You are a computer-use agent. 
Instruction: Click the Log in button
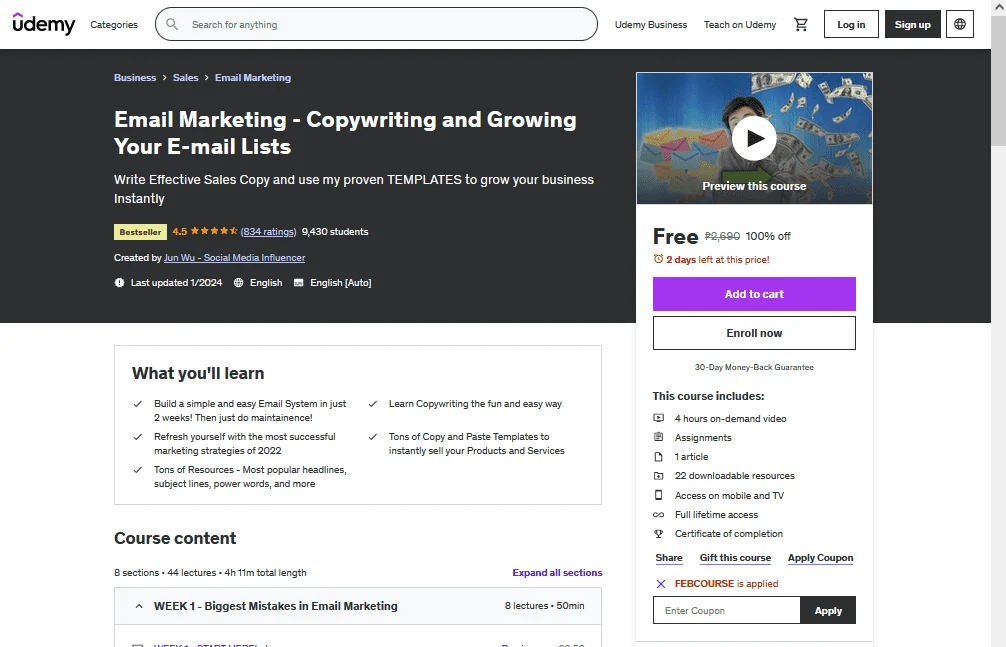[x=851, y=24]
